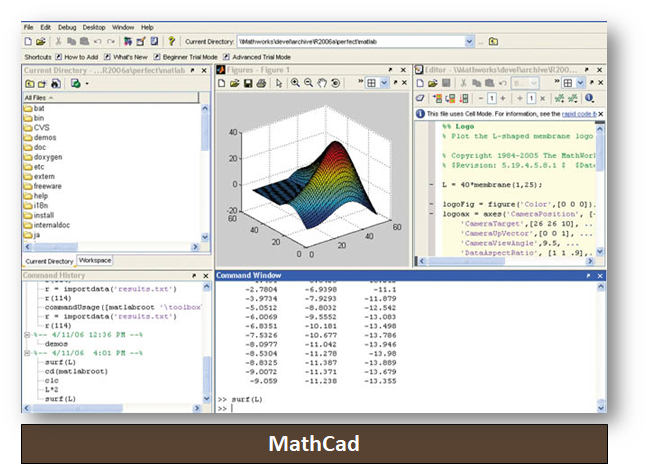
Task: Click the Advanced Trial Mode shortcut
Action: 257,57
